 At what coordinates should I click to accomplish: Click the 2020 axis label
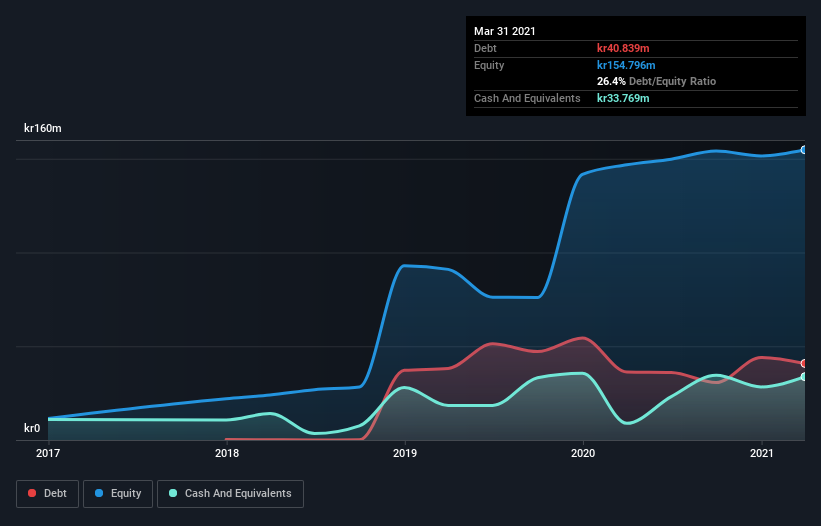(x=583, y=453)
